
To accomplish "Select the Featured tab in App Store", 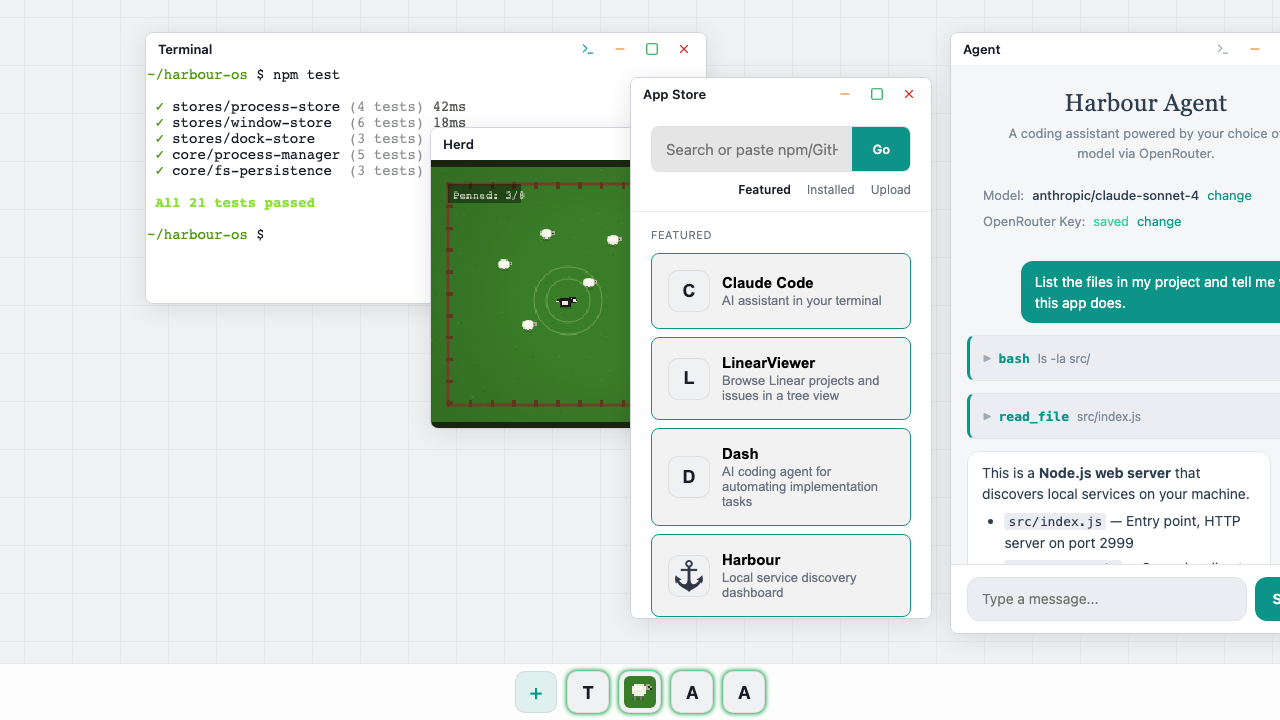I will point(764,190).
